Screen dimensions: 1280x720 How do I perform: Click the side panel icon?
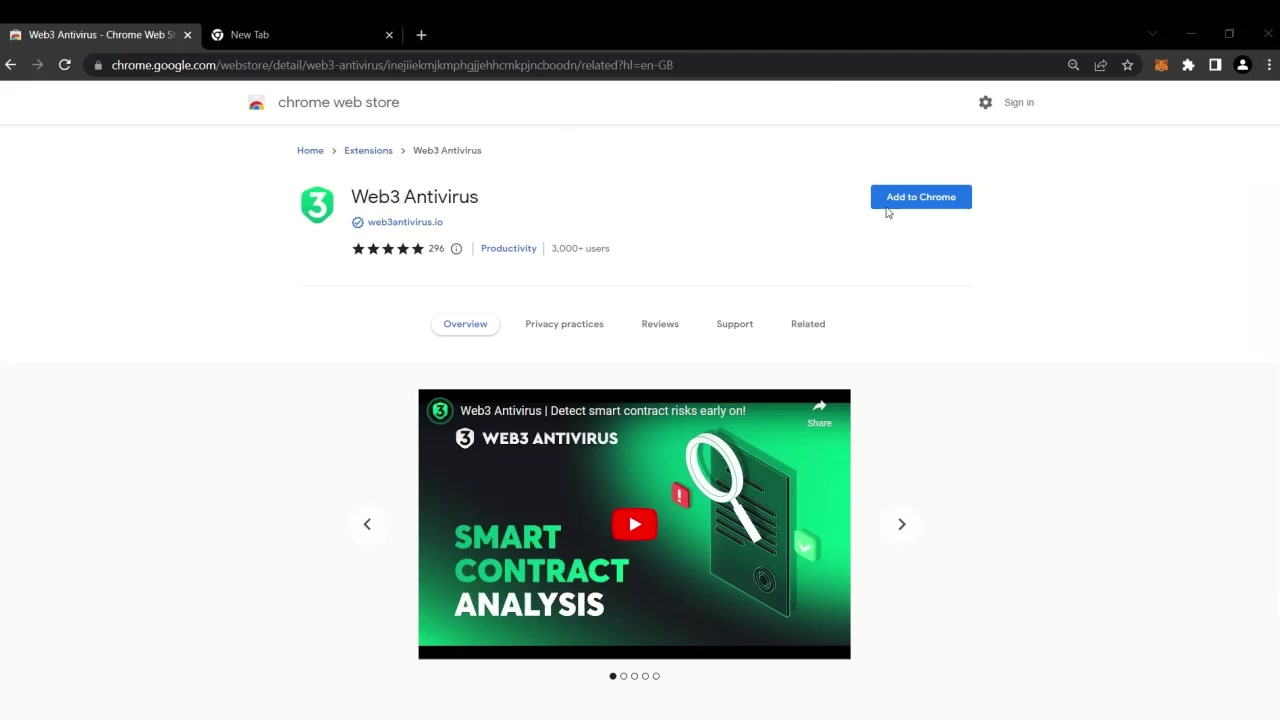click(x=1215, y=64)
